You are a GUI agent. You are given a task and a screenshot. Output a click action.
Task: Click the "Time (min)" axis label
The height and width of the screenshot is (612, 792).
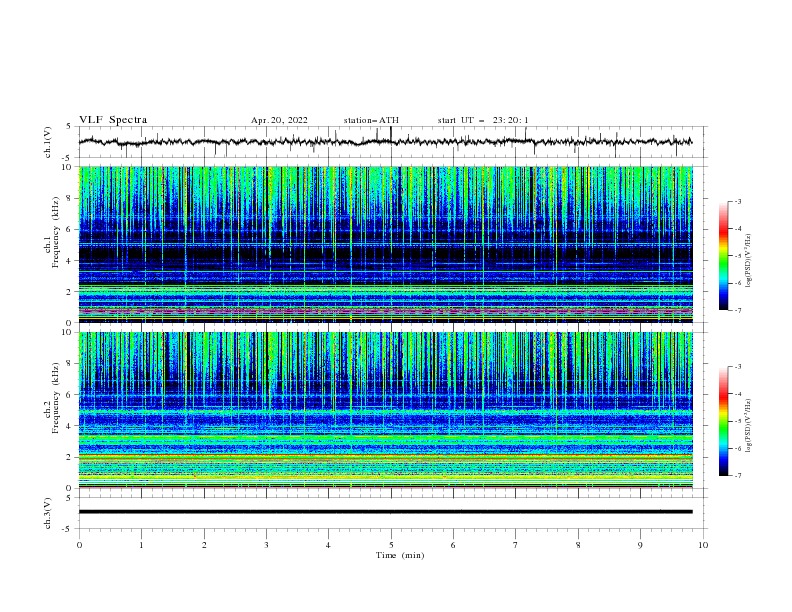400,555
